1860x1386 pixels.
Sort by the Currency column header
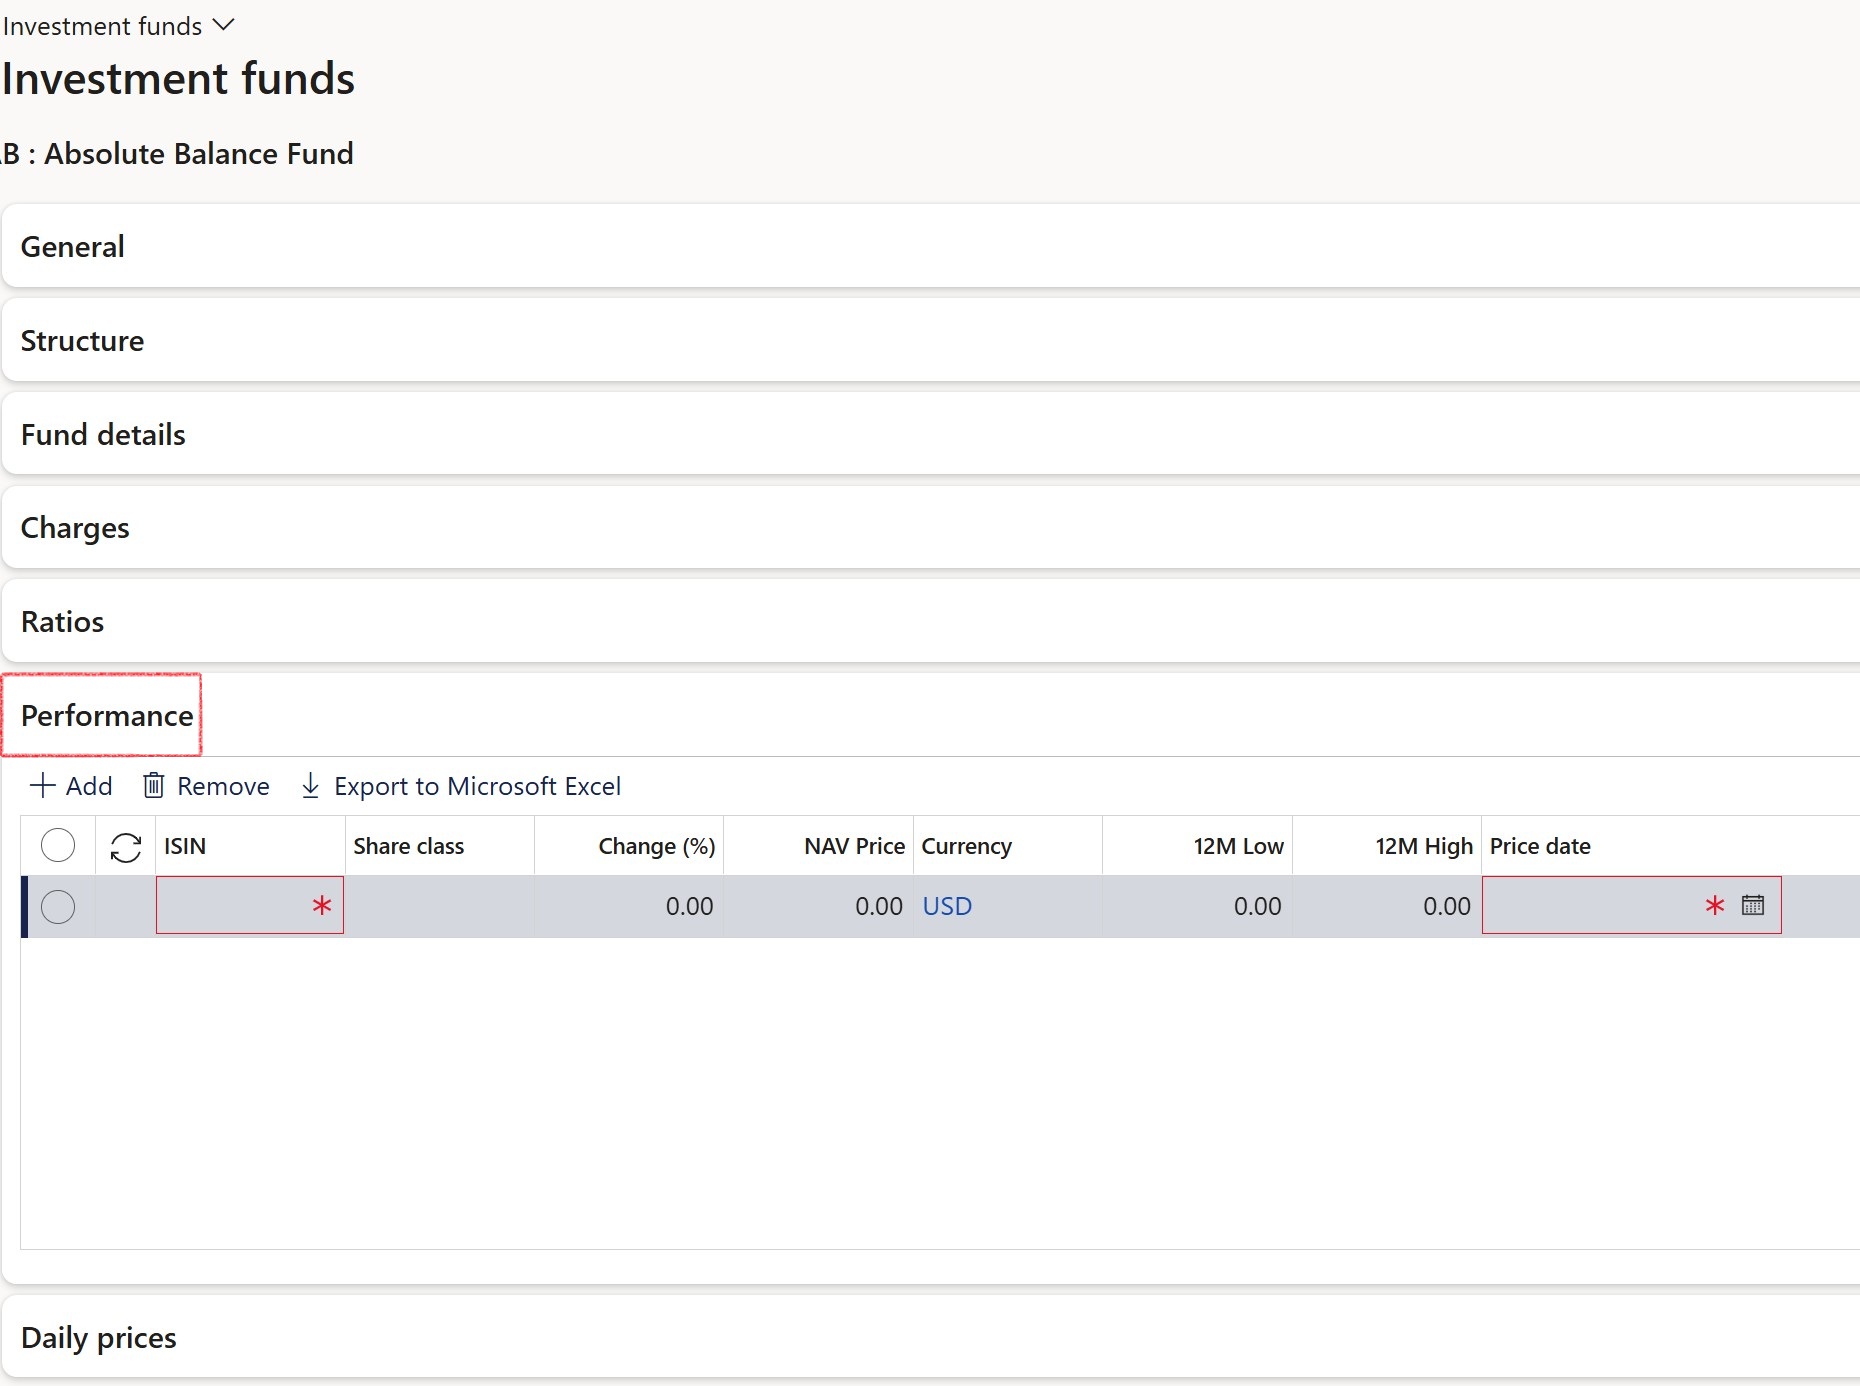point(1008,846)
